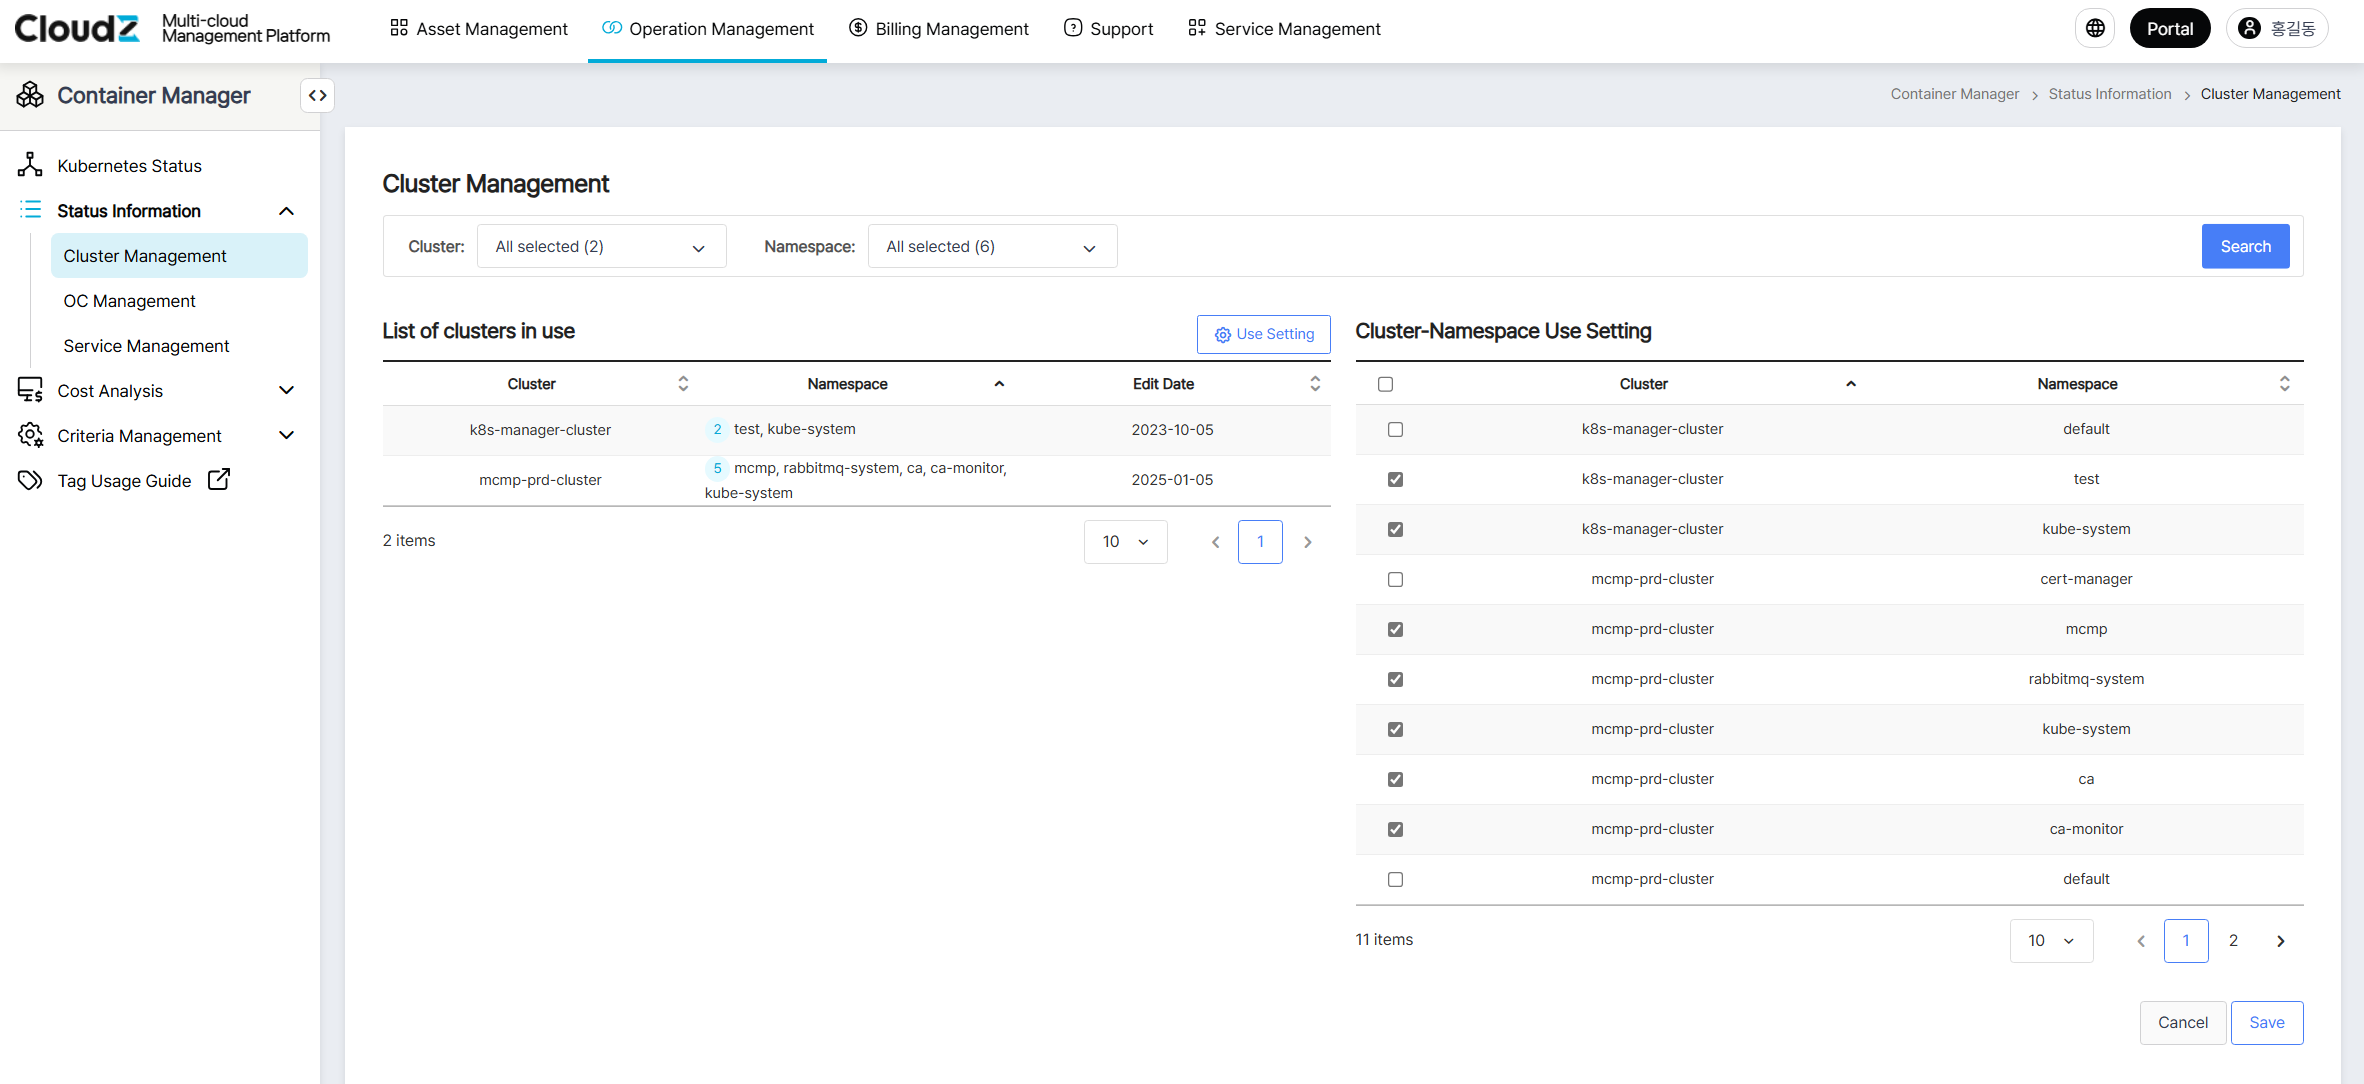Screen dimensions: 2364x1084
Task: Sort clusters-in-use list by Edit Date
Action: (x=1314, y=384)
